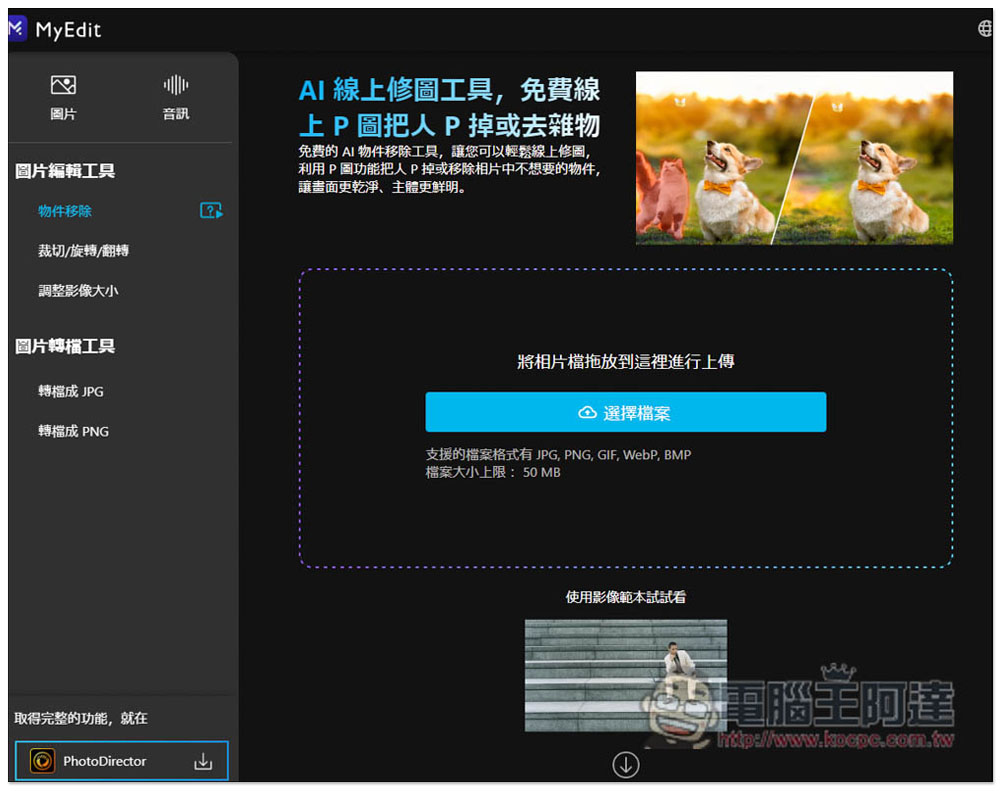The image size is (1000, 791).
Task: Open the 物件移除 video tutorial icon
Action: point(211,211)
